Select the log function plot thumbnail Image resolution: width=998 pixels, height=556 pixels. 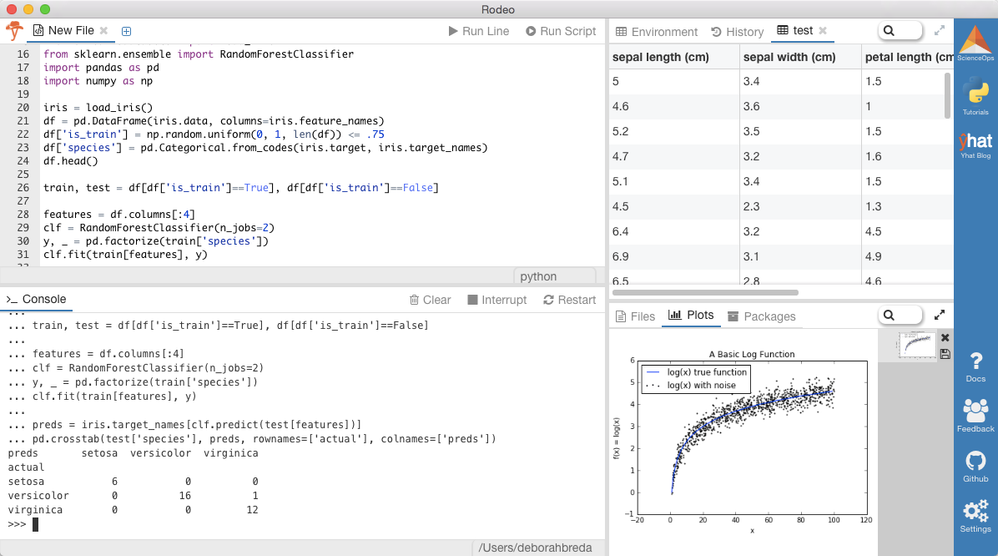pyautogui.click(x=917, y=344)
